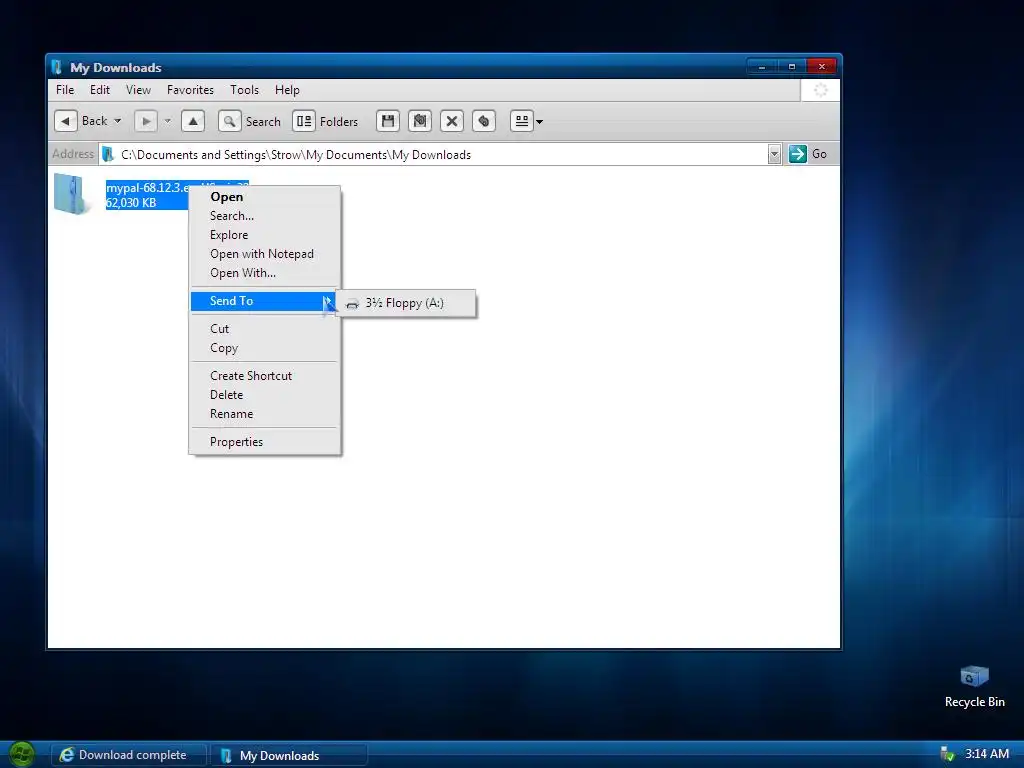
Task: Go up one folder level
Action: pyautogui.click(x=193, y=121)
